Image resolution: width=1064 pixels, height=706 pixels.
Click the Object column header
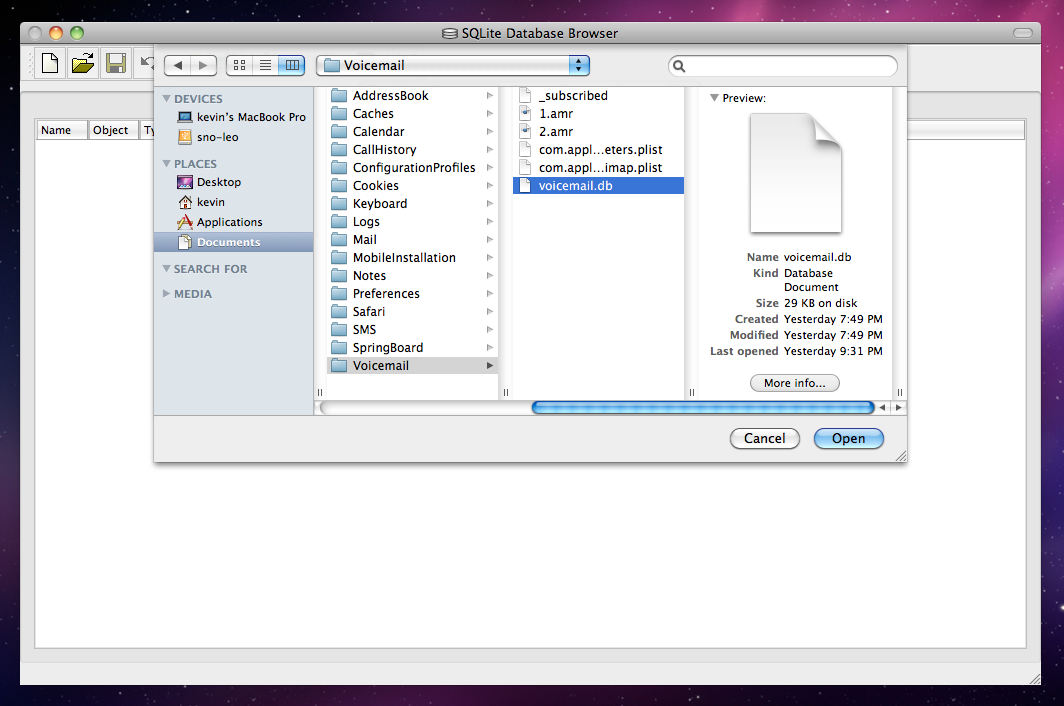click(113, 130)
